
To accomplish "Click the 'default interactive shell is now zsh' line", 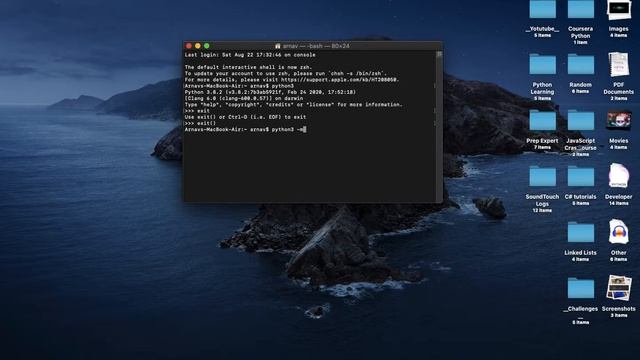I will coord(248,67).
